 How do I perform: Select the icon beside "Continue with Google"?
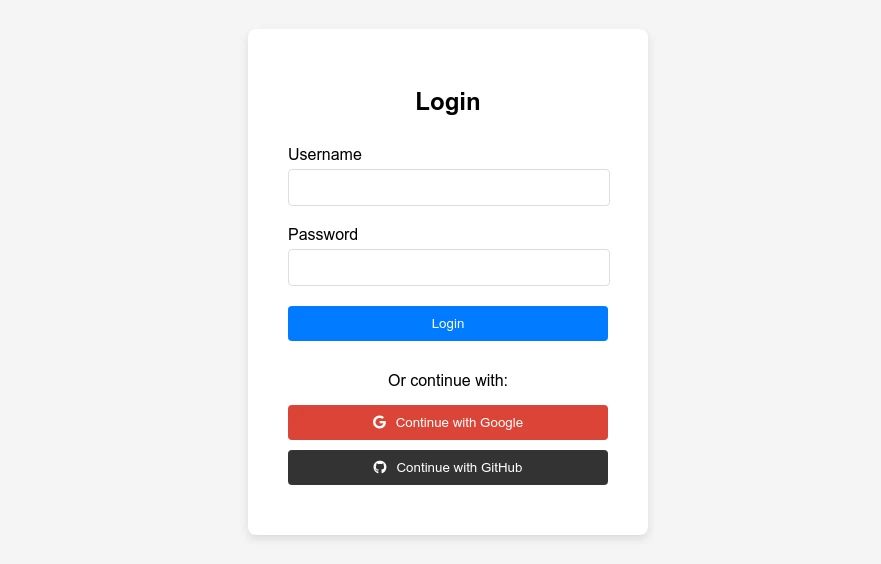click(x=380, y=422)
